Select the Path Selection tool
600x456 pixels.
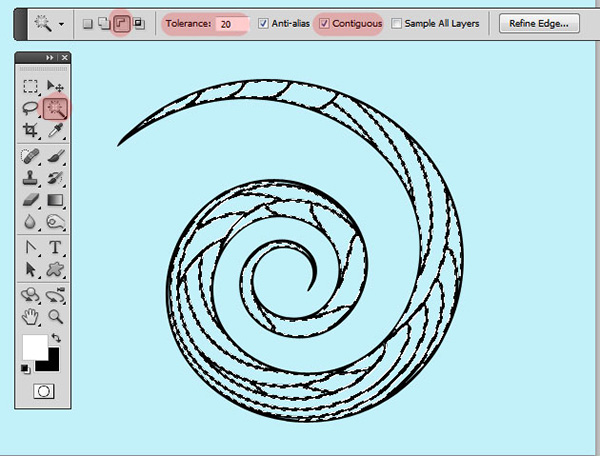[x=30, y=269]
